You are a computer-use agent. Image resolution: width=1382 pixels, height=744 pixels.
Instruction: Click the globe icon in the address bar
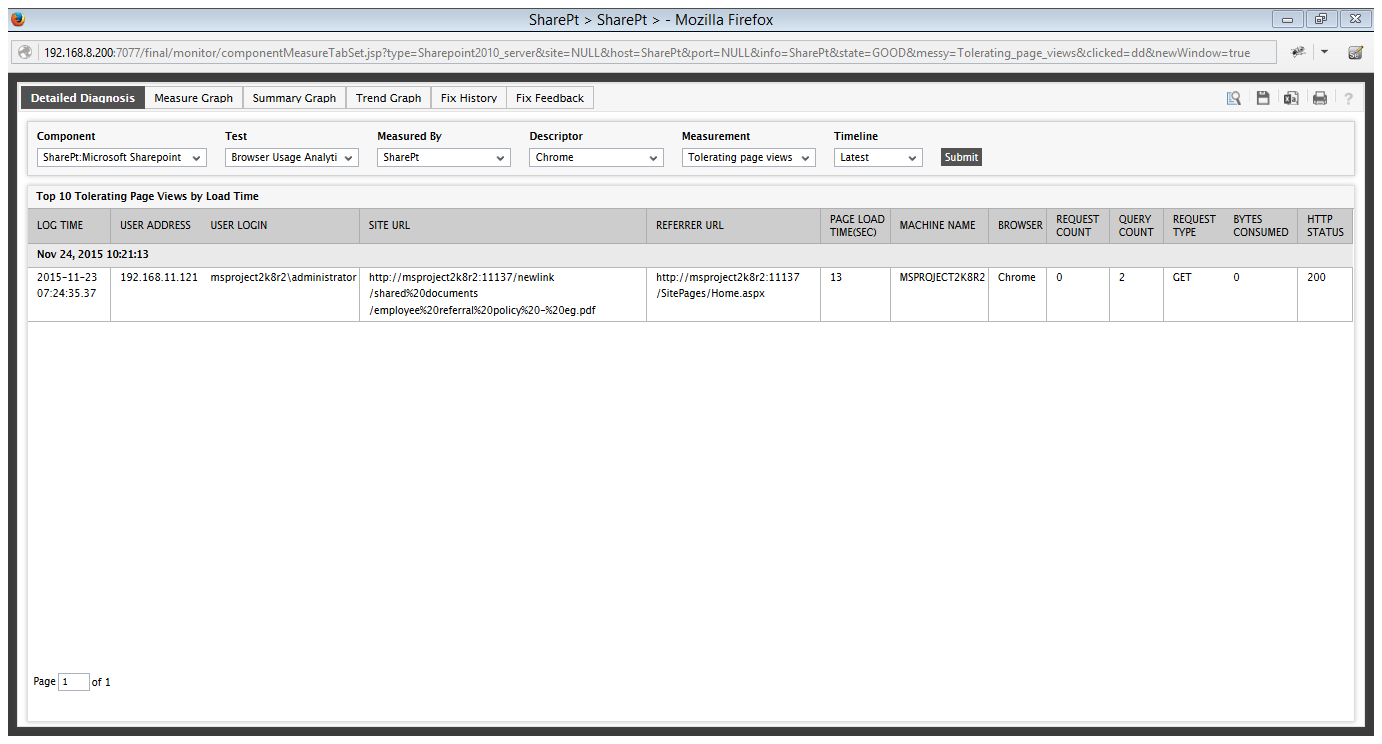26,52
